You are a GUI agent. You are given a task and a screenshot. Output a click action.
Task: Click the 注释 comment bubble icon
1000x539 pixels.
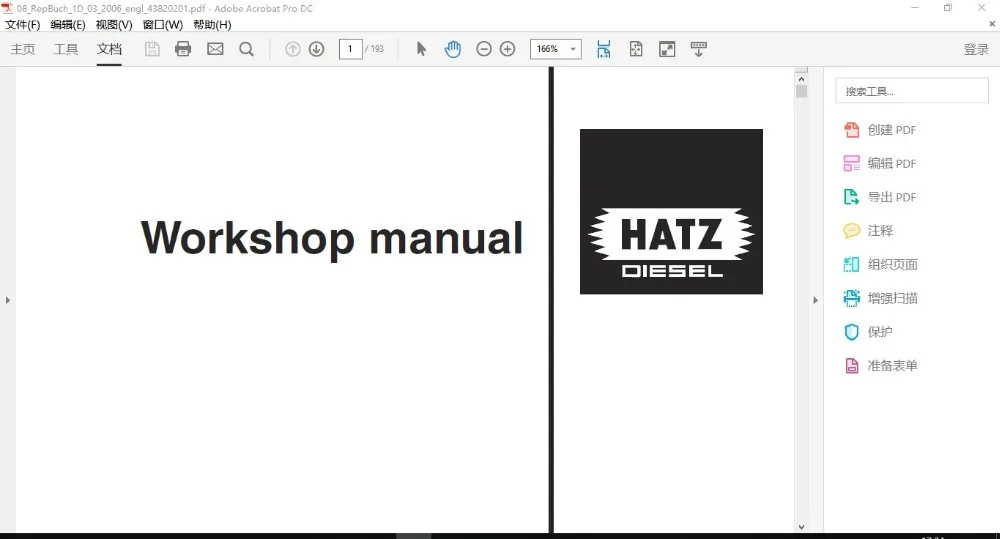point(851,231)
